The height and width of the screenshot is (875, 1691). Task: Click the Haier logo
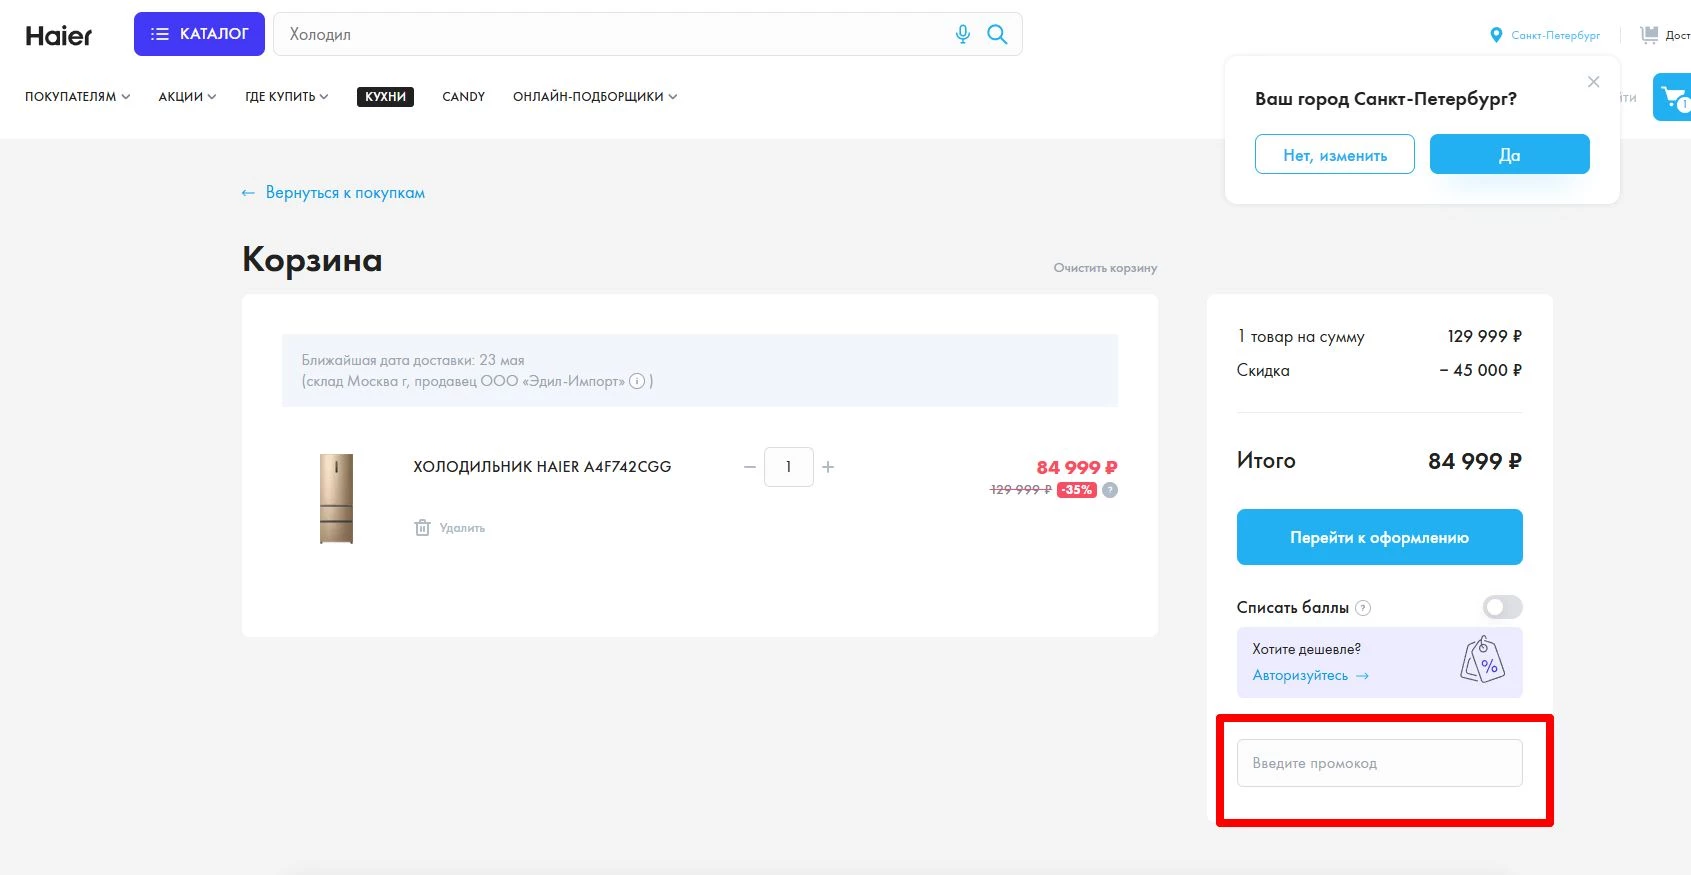point(59,36)
